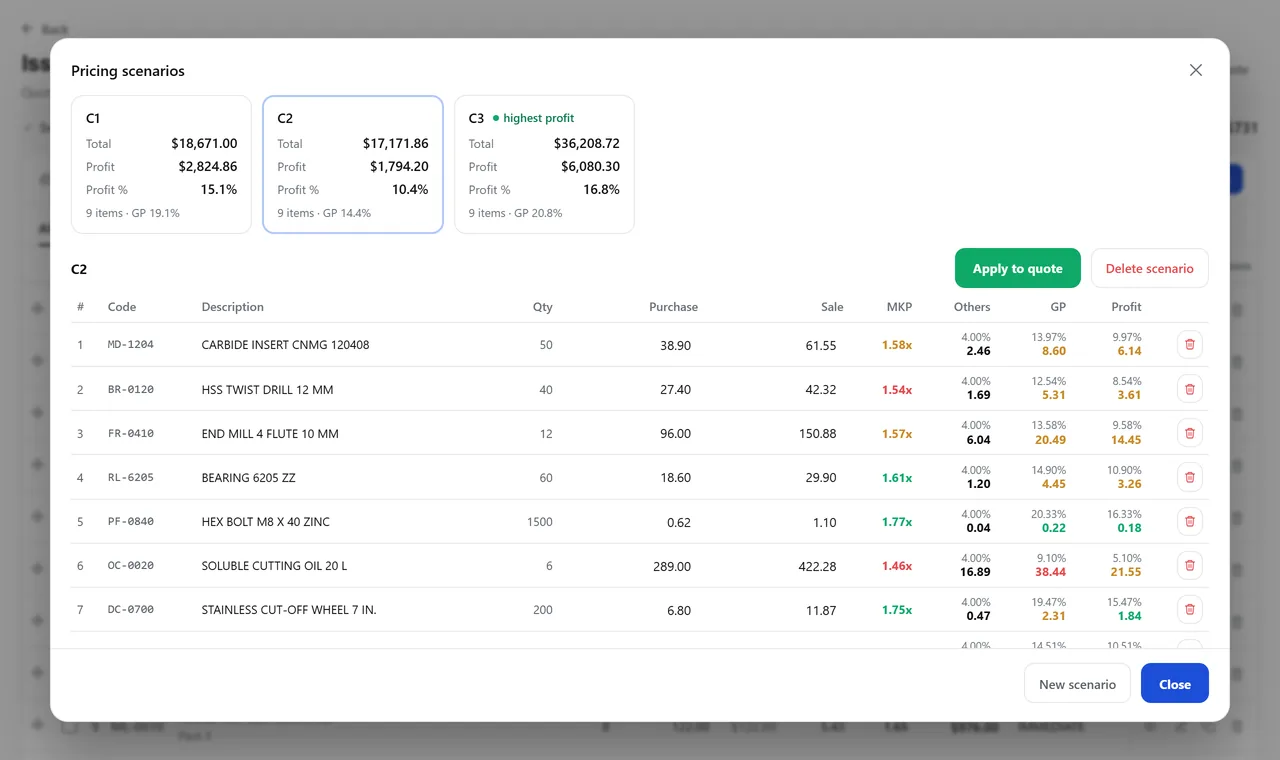Click code OC-0020
Image resolution: width=1280 pixels, height=760 pixels.
(131, 565)
